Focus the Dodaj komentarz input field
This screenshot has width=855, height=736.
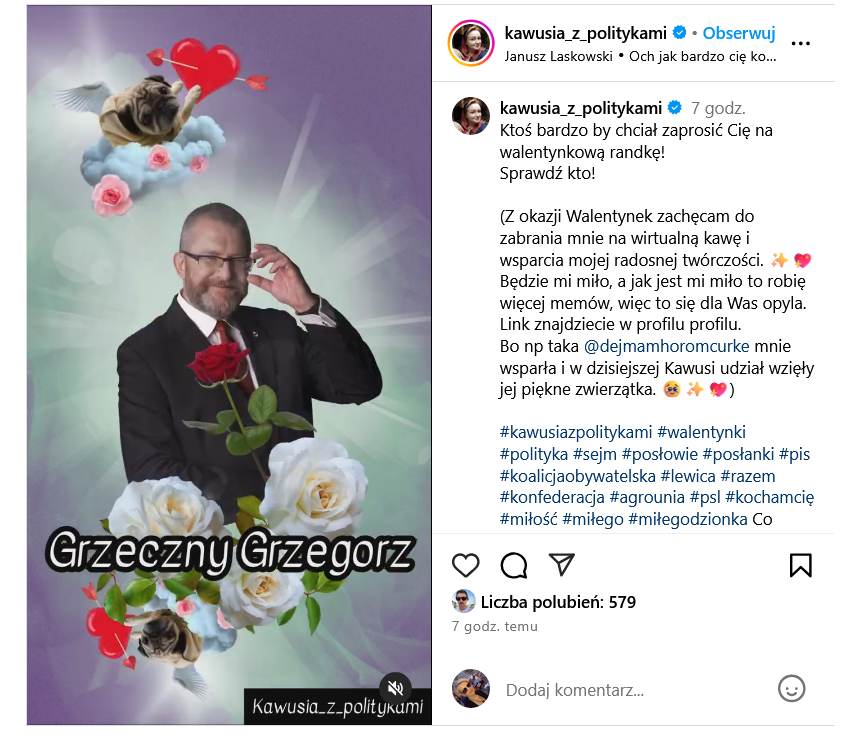633,690
